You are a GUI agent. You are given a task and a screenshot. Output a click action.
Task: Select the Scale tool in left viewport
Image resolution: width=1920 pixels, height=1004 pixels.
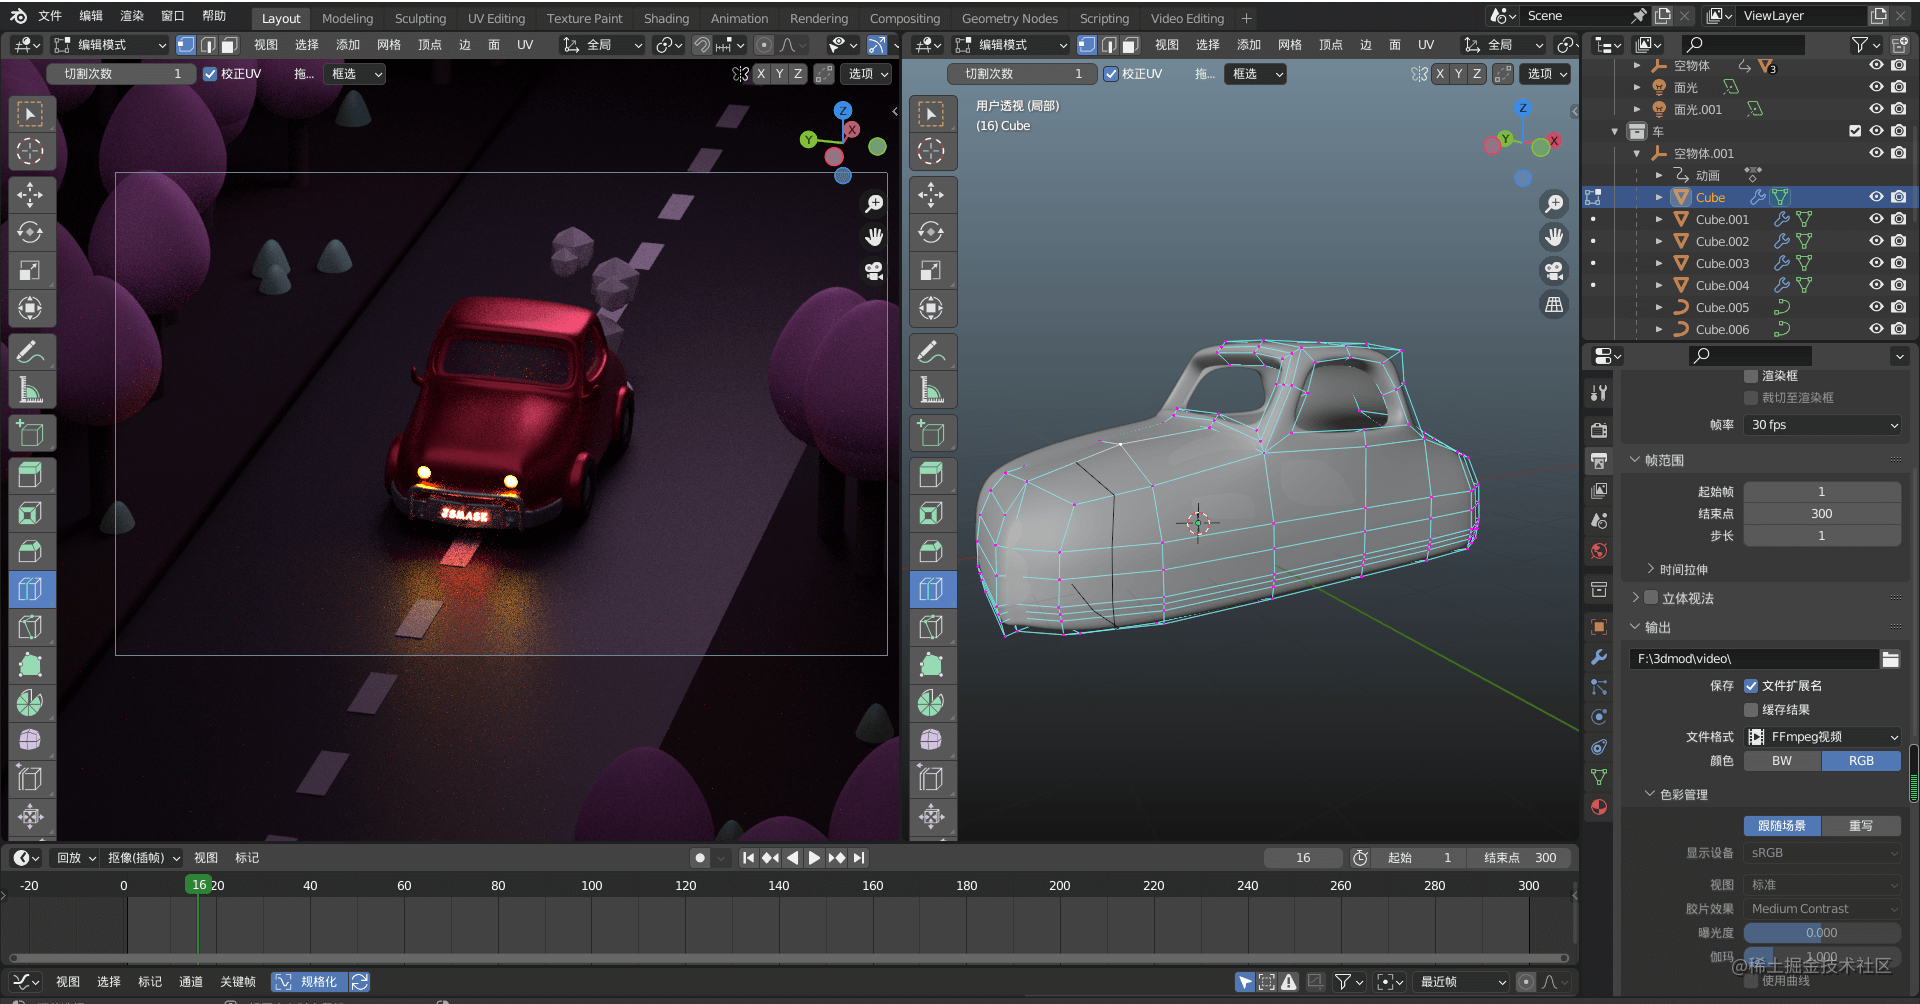click(x=31, y=271)
